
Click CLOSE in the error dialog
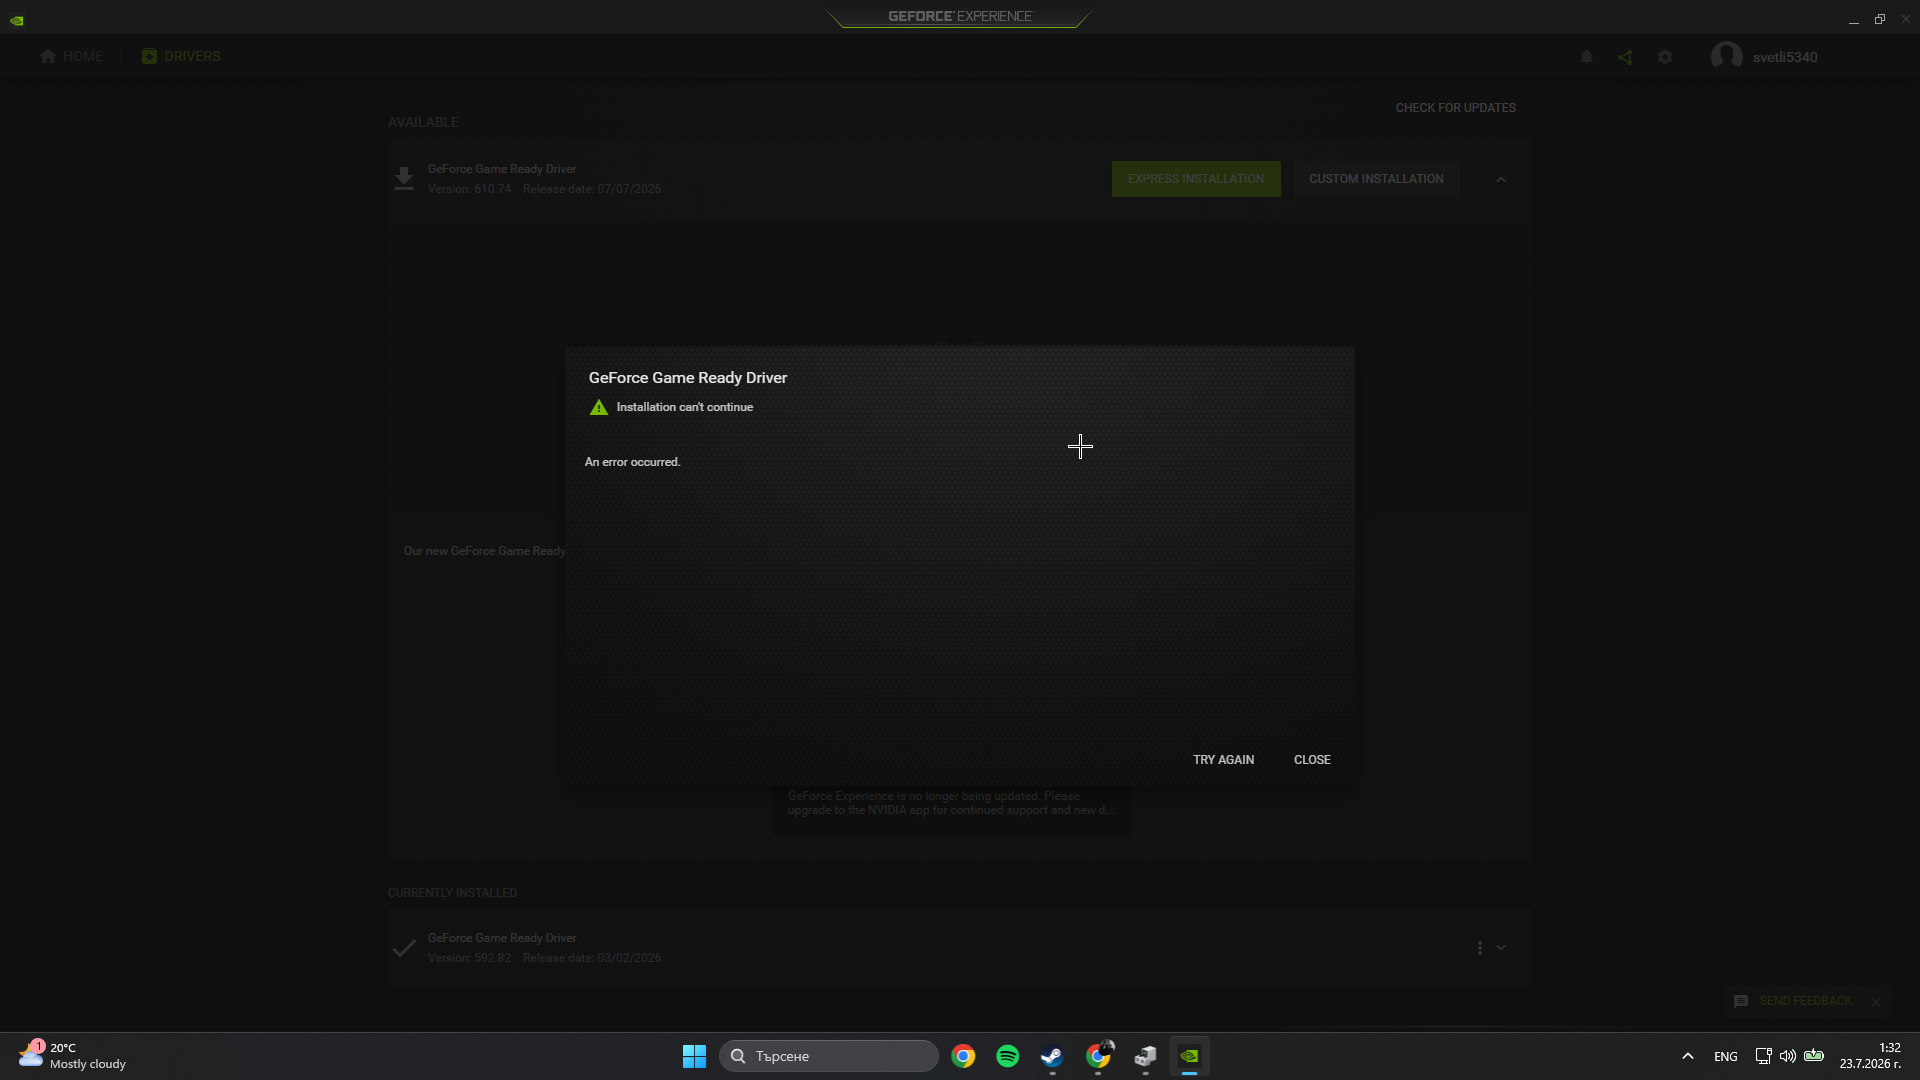(1312, 760)
